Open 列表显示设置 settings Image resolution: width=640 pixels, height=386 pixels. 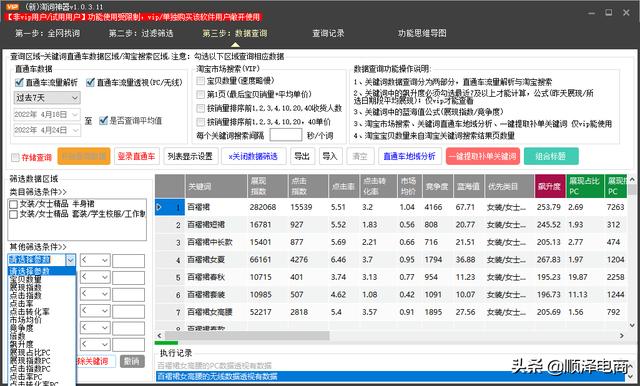pos(190,156)
